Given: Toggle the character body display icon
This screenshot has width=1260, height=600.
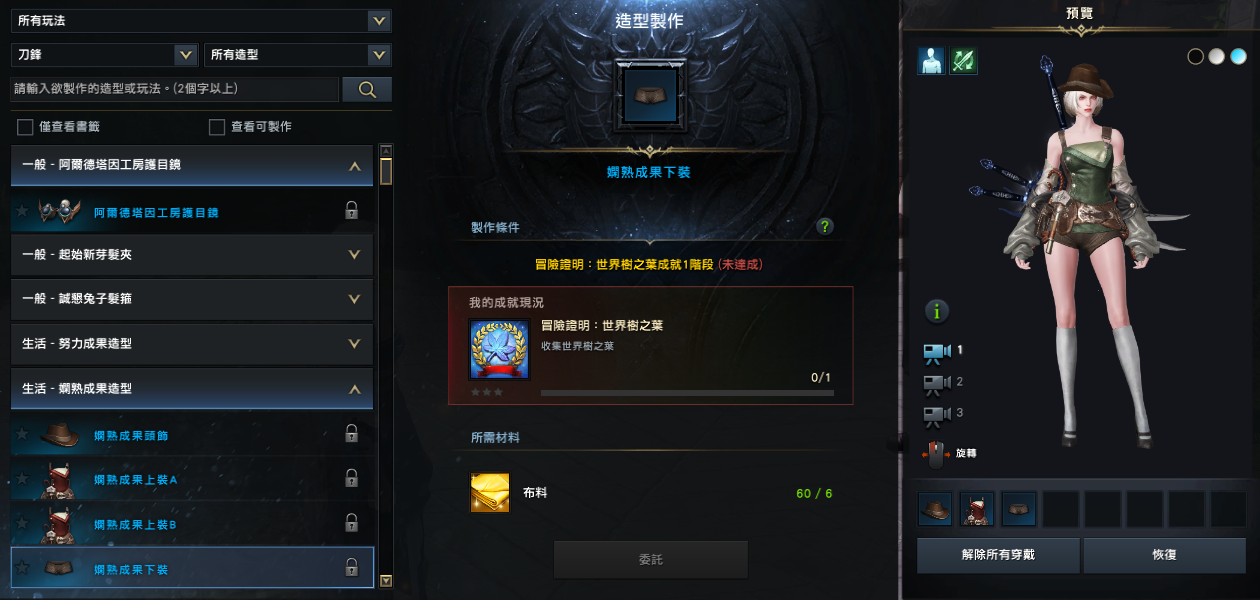Looking at the screenshot, I should click(931, 62).
